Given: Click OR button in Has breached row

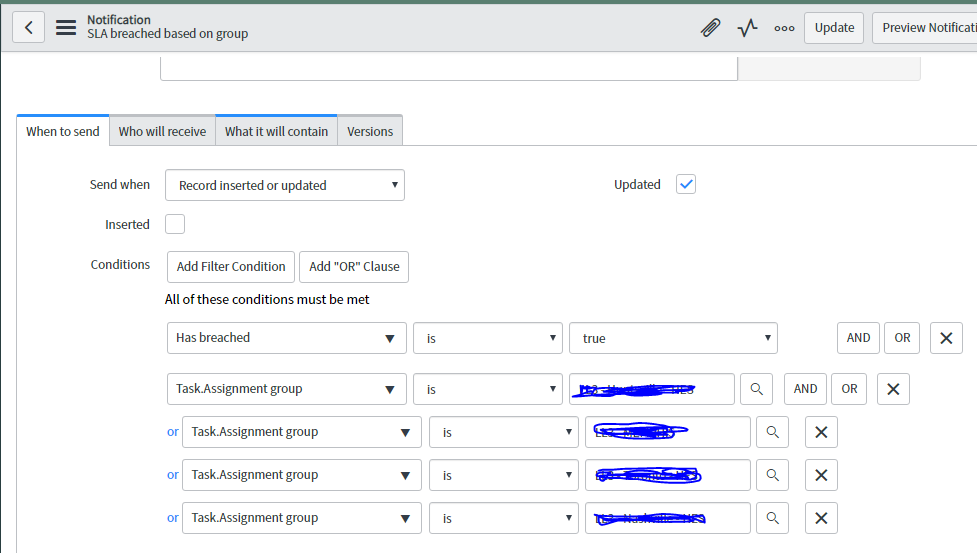Looking at the screenshot, I should tap(902, 338).
